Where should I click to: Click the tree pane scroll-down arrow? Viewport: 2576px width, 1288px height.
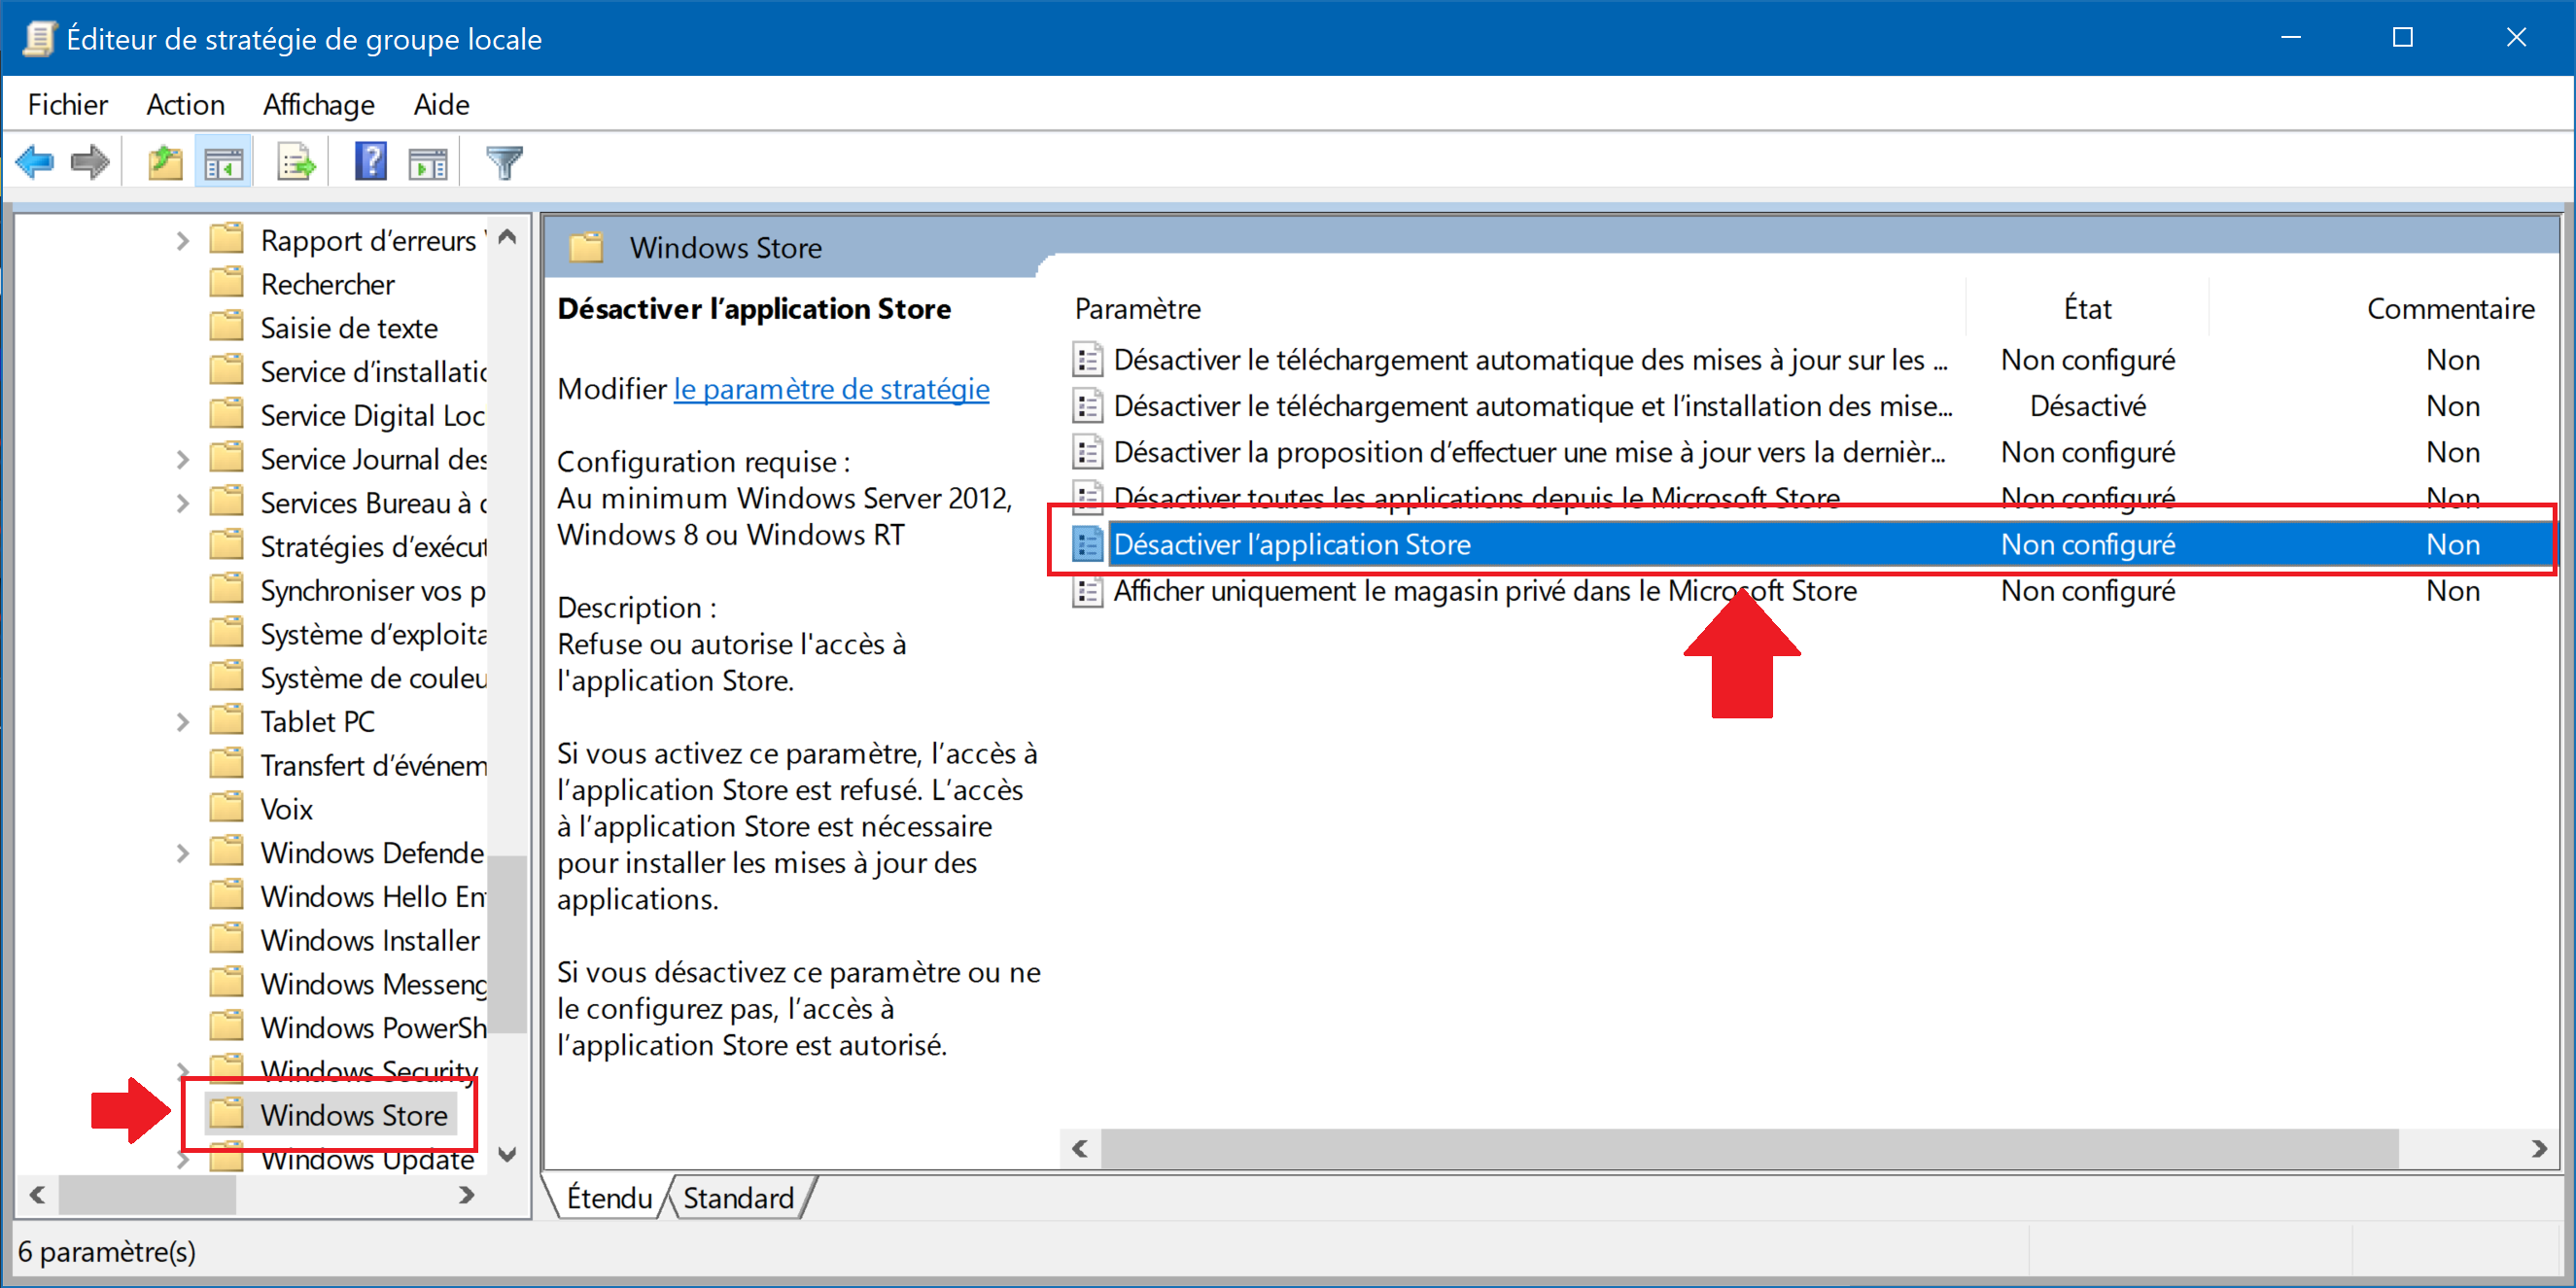click(x=507, y=1153)
